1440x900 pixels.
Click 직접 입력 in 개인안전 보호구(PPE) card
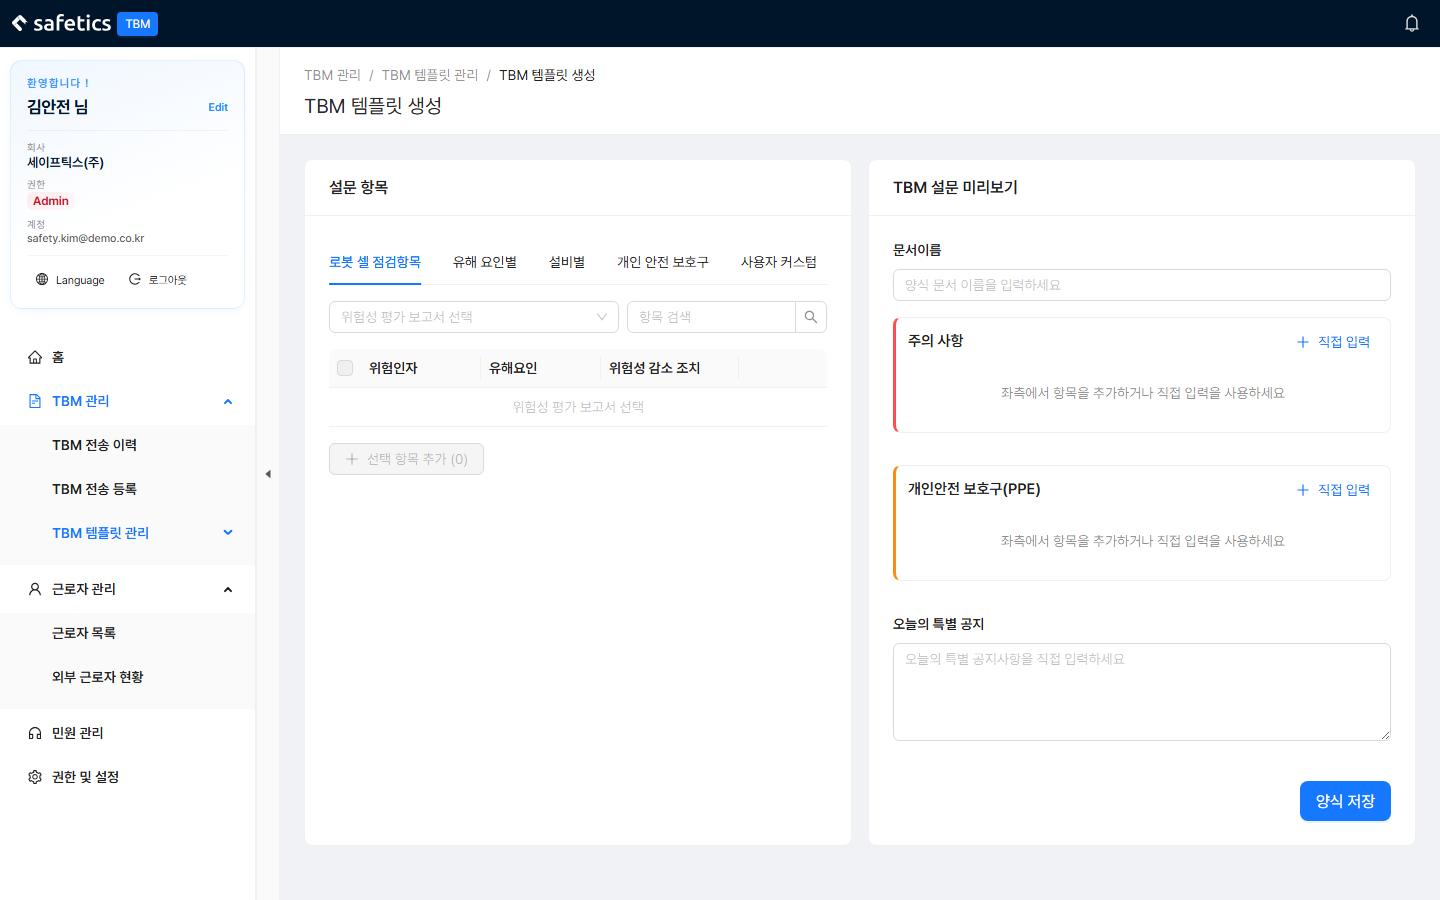(x=1344, y=490)
